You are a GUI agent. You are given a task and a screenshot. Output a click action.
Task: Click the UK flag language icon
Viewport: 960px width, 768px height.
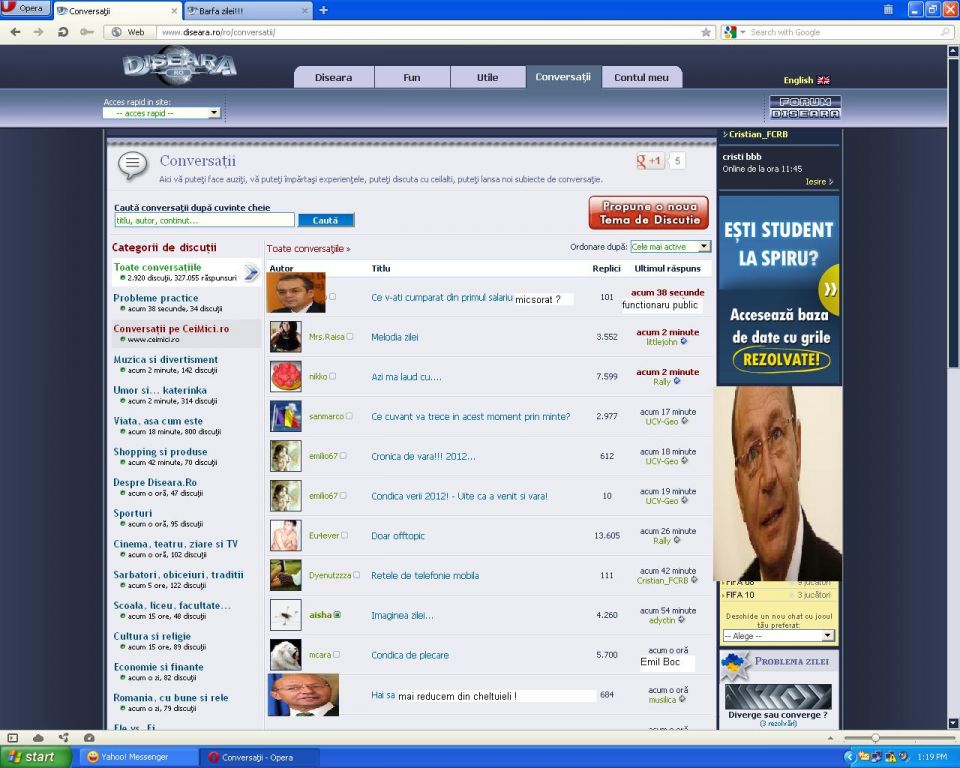(823, 80)
